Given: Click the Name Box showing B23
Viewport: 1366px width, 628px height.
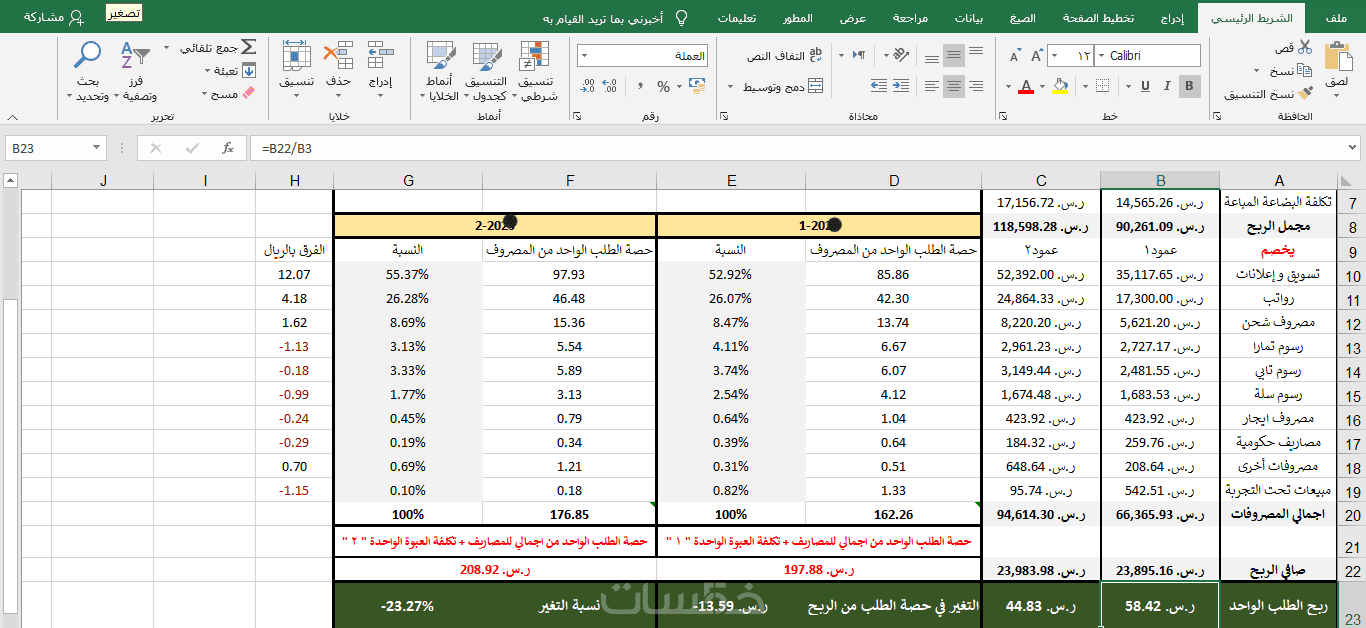Looking at the screenshot, I should pyautogui.click(x=48, y=148).
